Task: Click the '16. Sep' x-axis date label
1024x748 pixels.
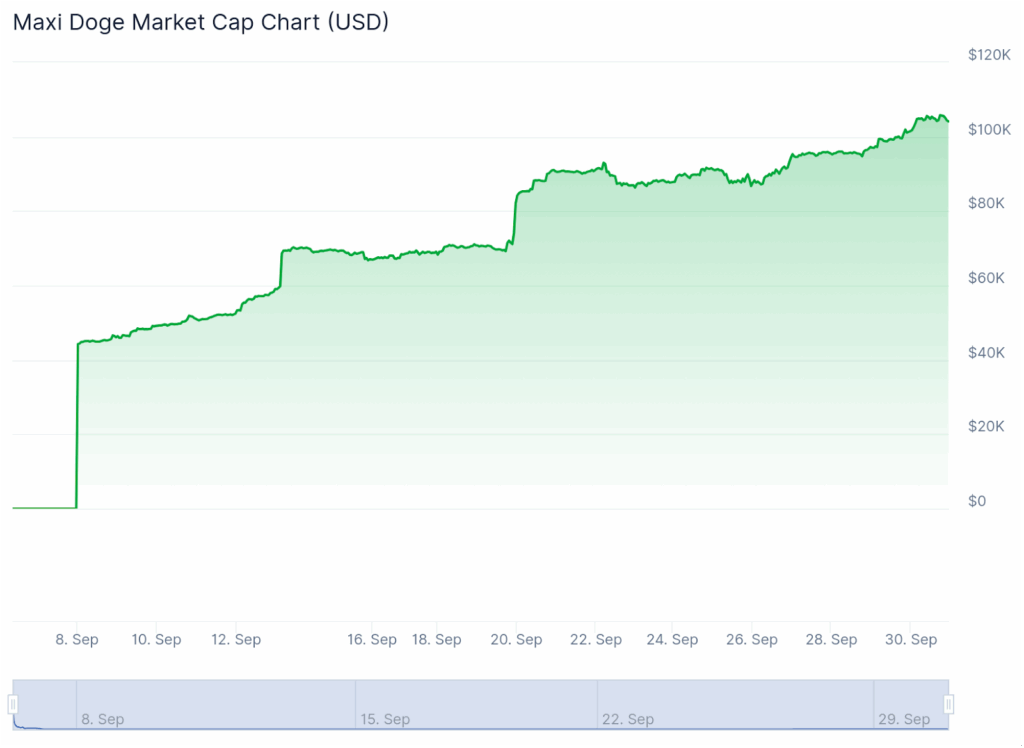Action: coord(372,639)
